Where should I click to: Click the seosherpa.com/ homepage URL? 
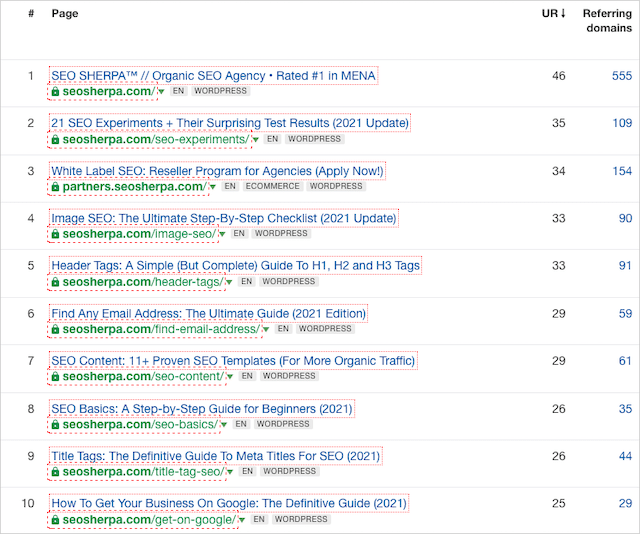(x=109, y=91)
